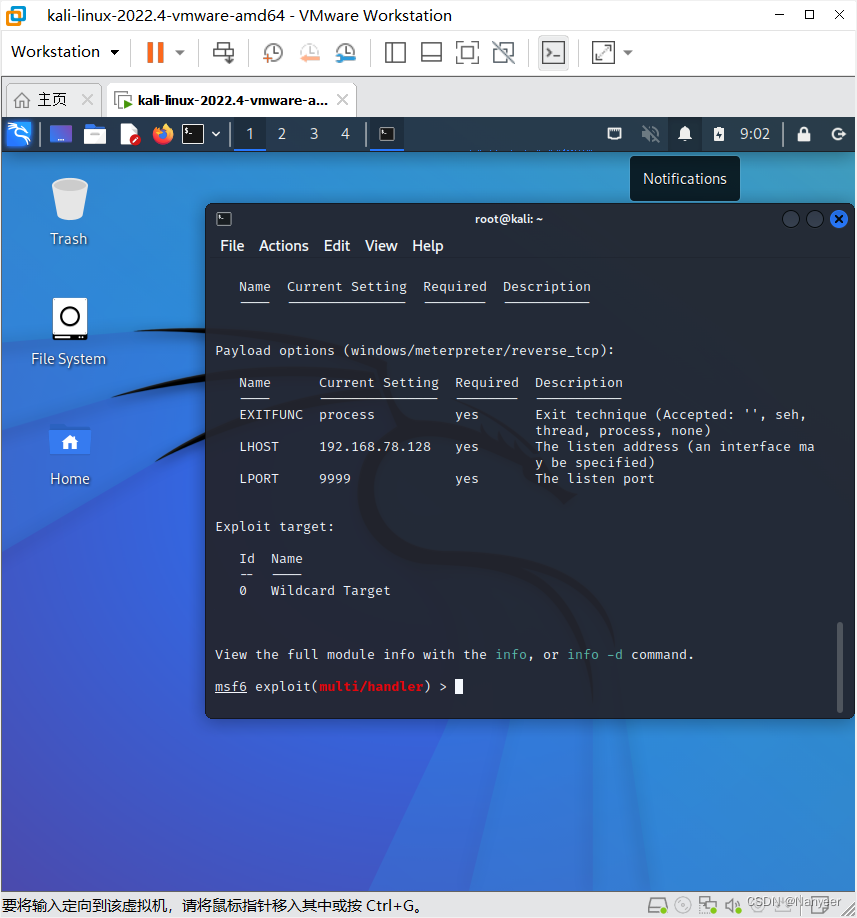Select the LHOST value 192.168.78.128
857x918 pixels.
click(x=375, y=447)
